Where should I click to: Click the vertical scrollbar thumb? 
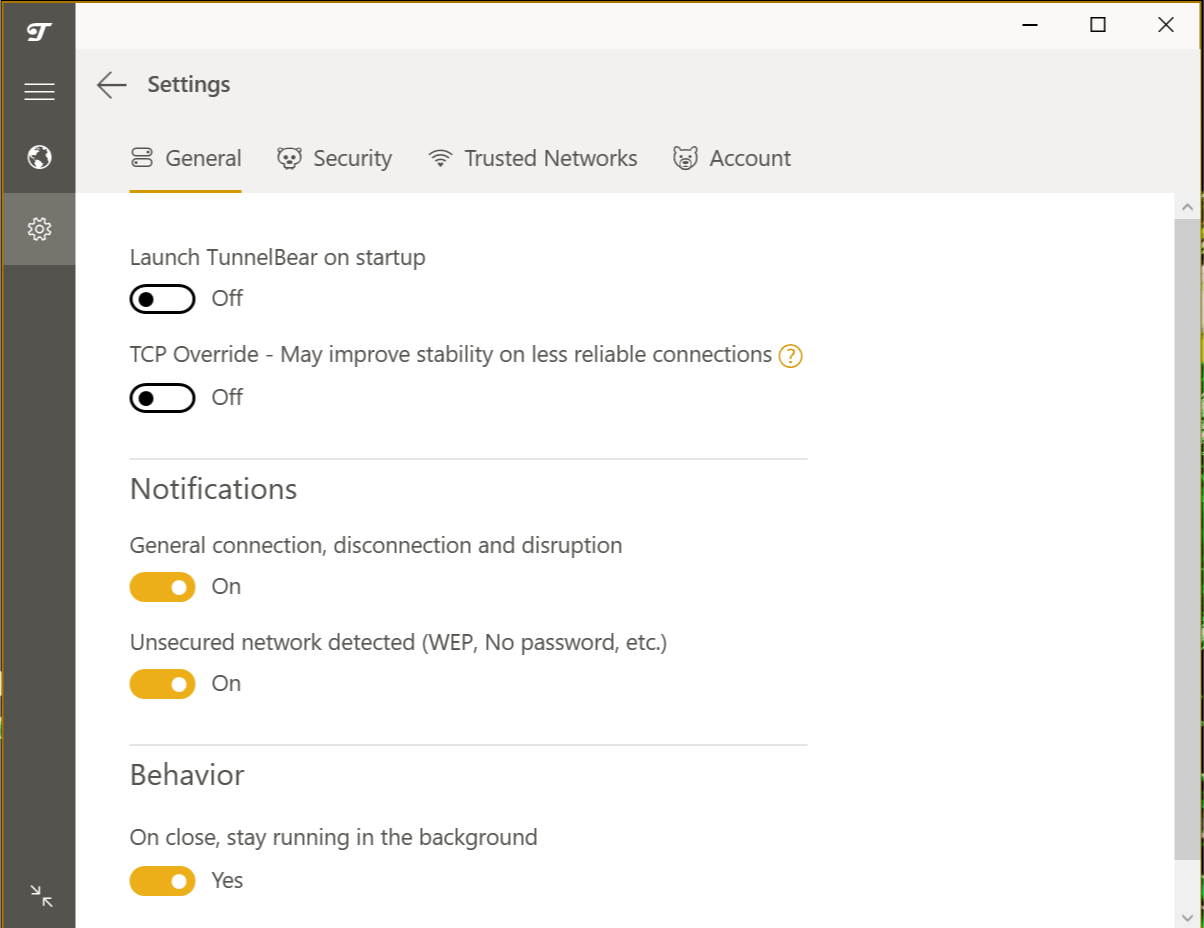1188,538
